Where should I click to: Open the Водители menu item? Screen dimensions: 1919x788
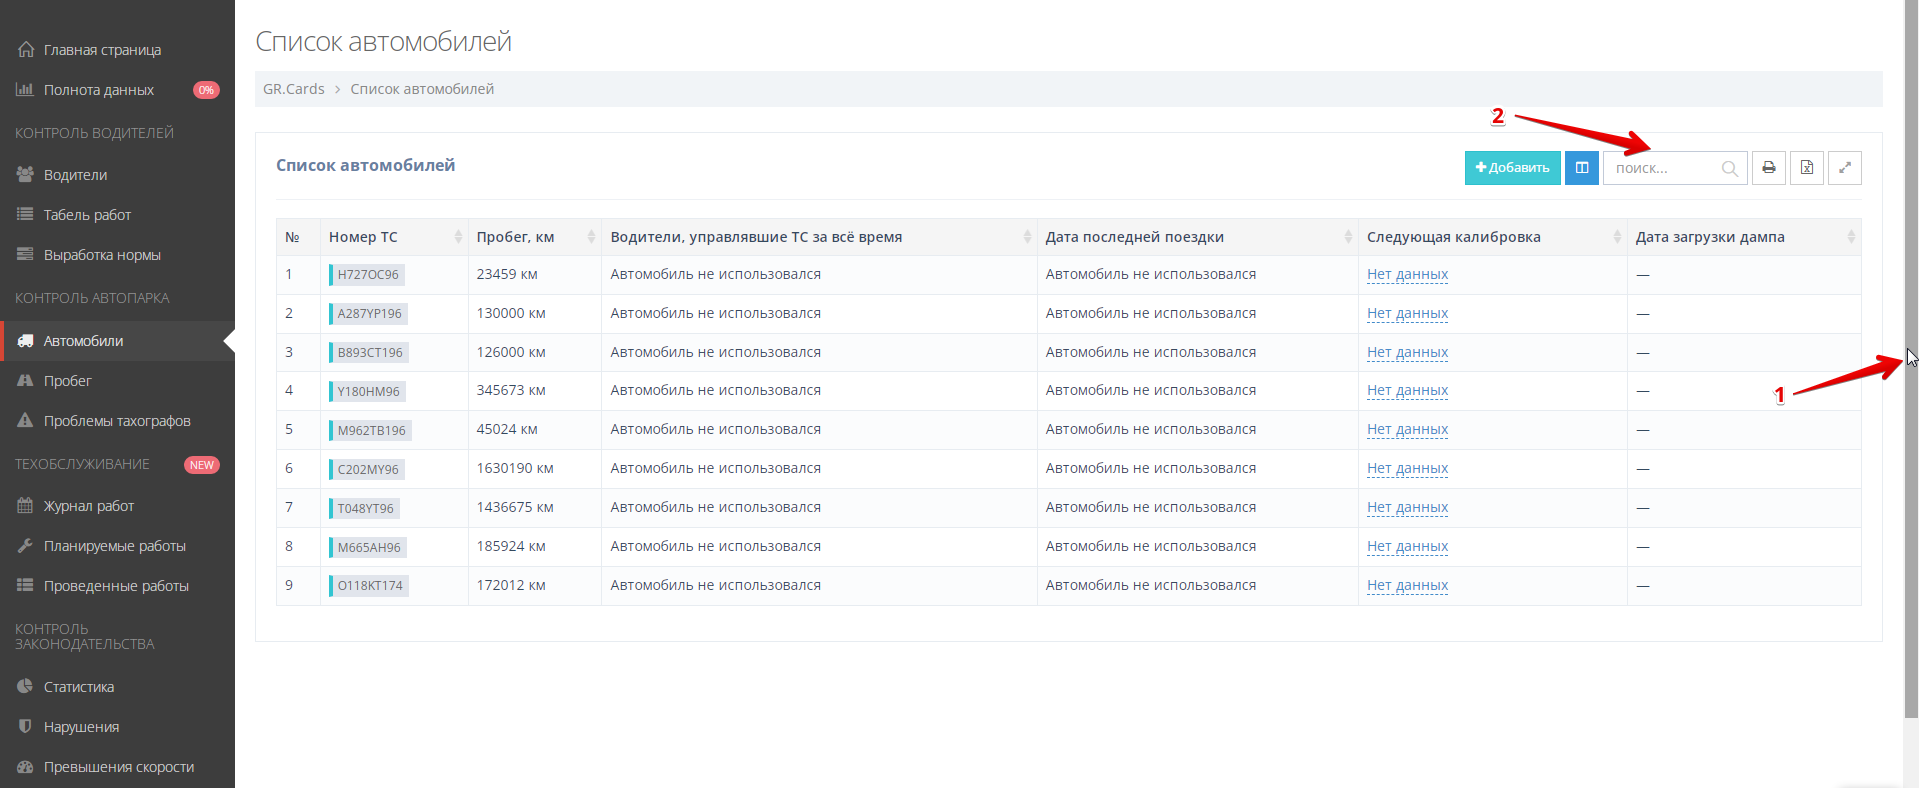pos(75,175)
